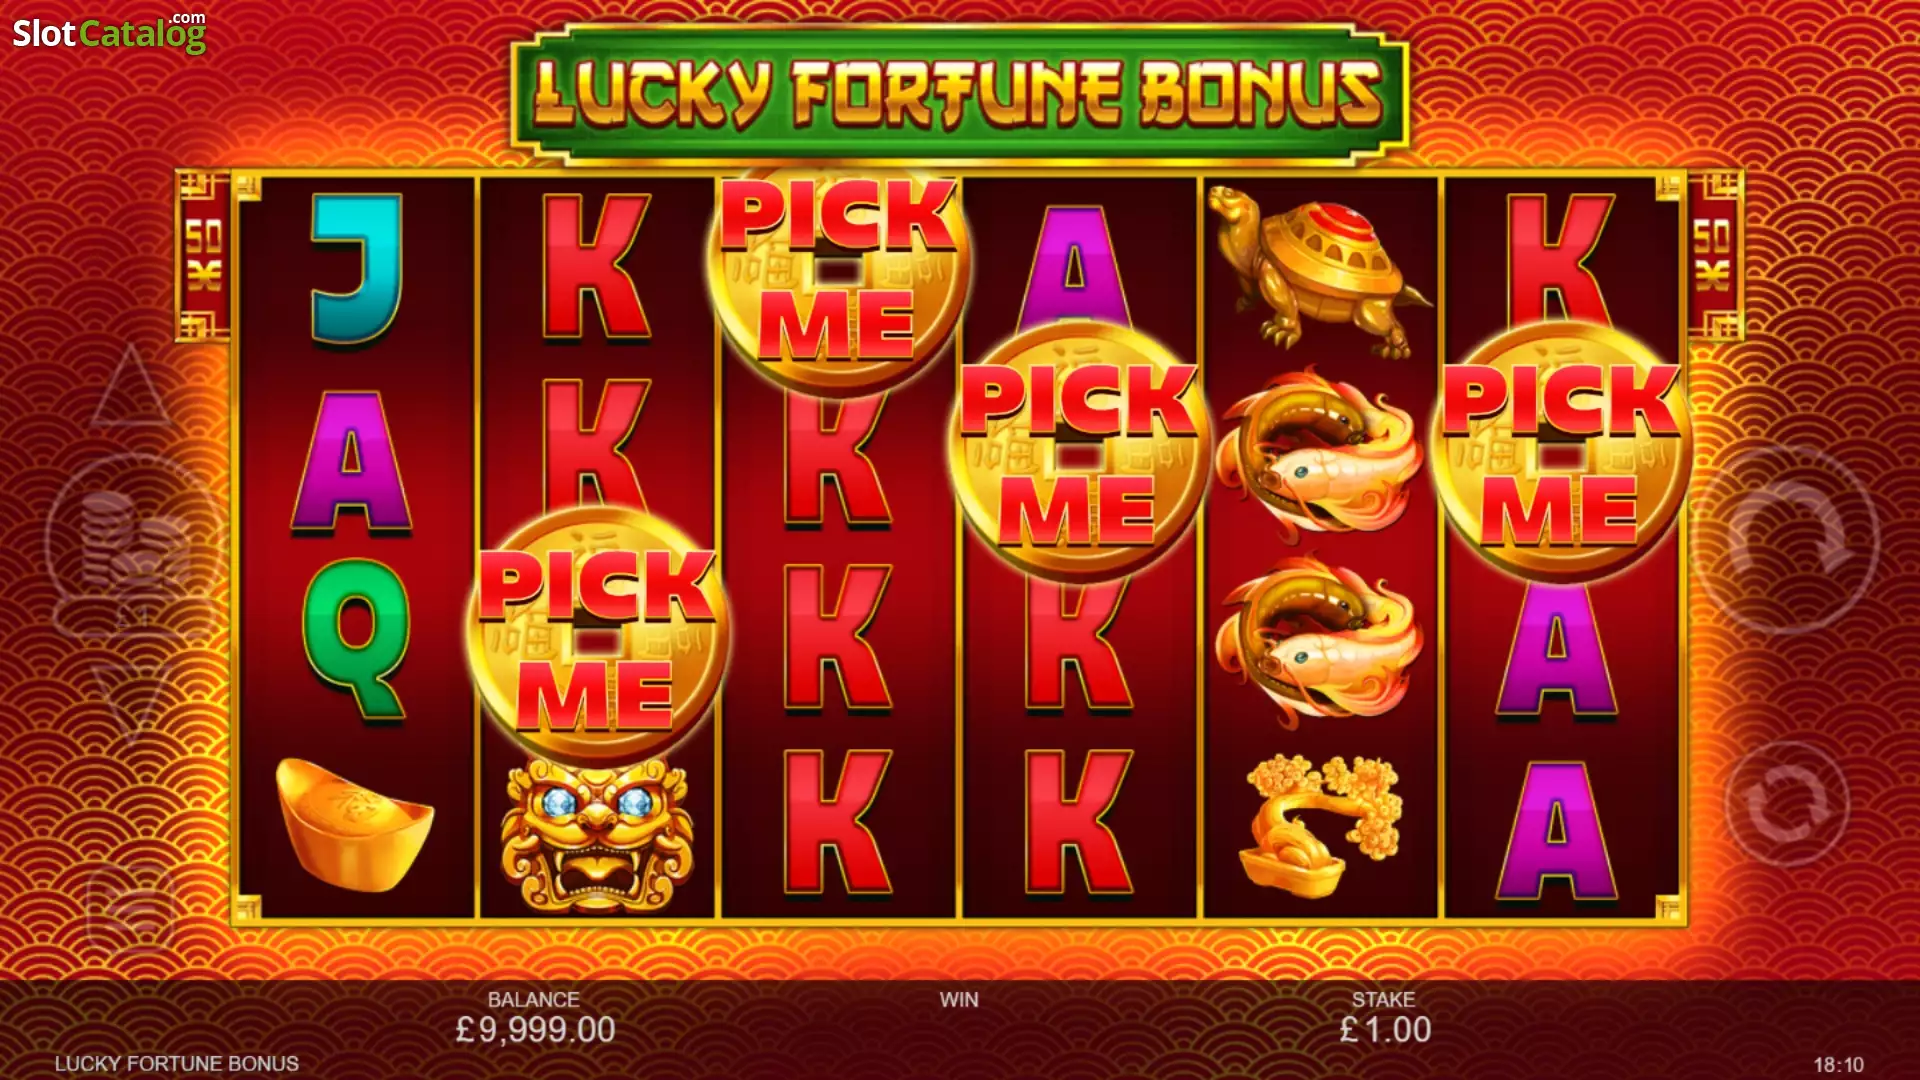Click the large faded spin button
The image size is (1920, 1080).
(x=1787, y=540)
